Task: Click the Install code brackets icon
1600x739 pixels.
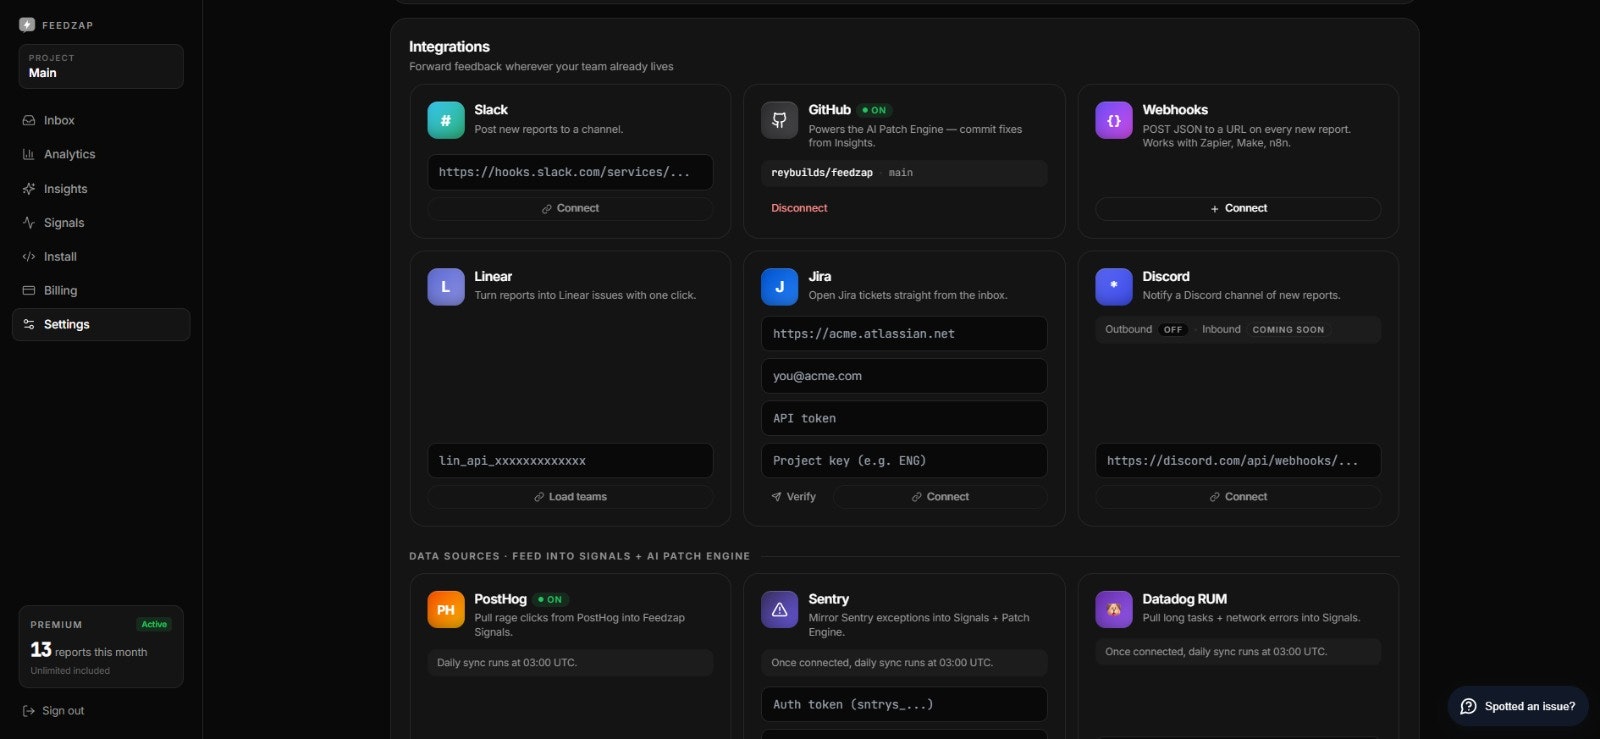Action: 29,256
